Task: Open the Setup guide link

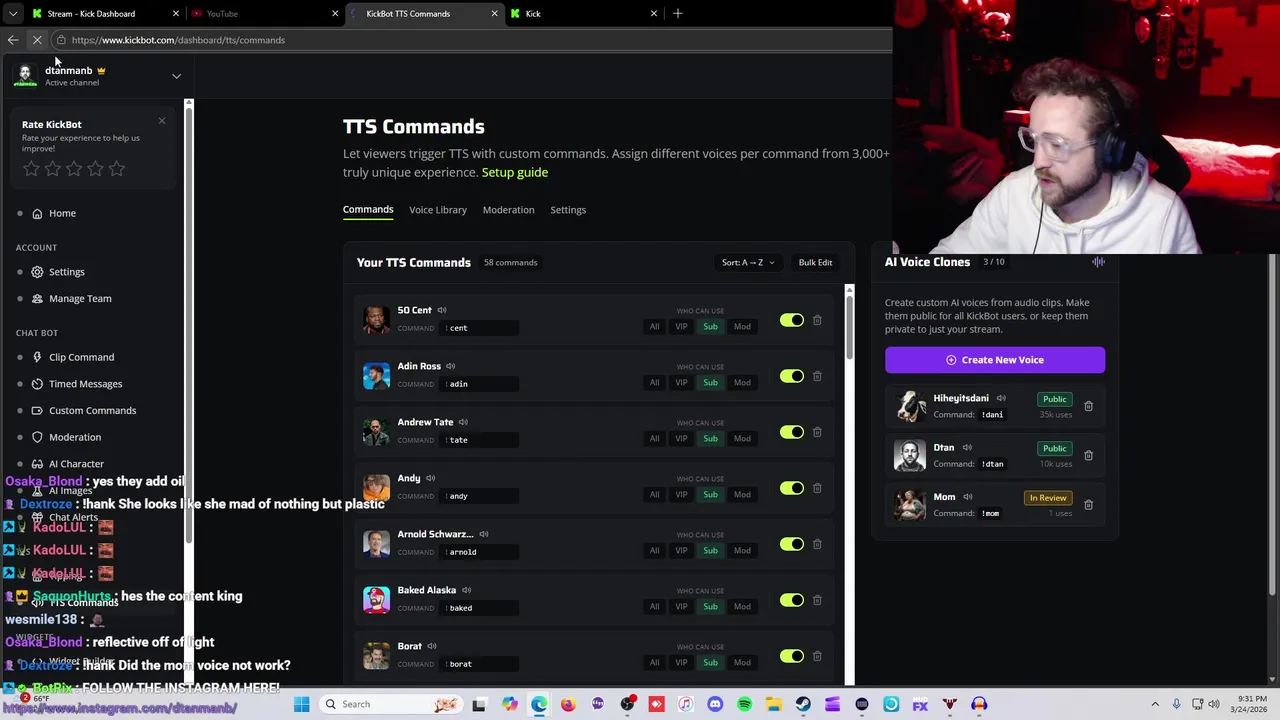Action: coord(515,172)
